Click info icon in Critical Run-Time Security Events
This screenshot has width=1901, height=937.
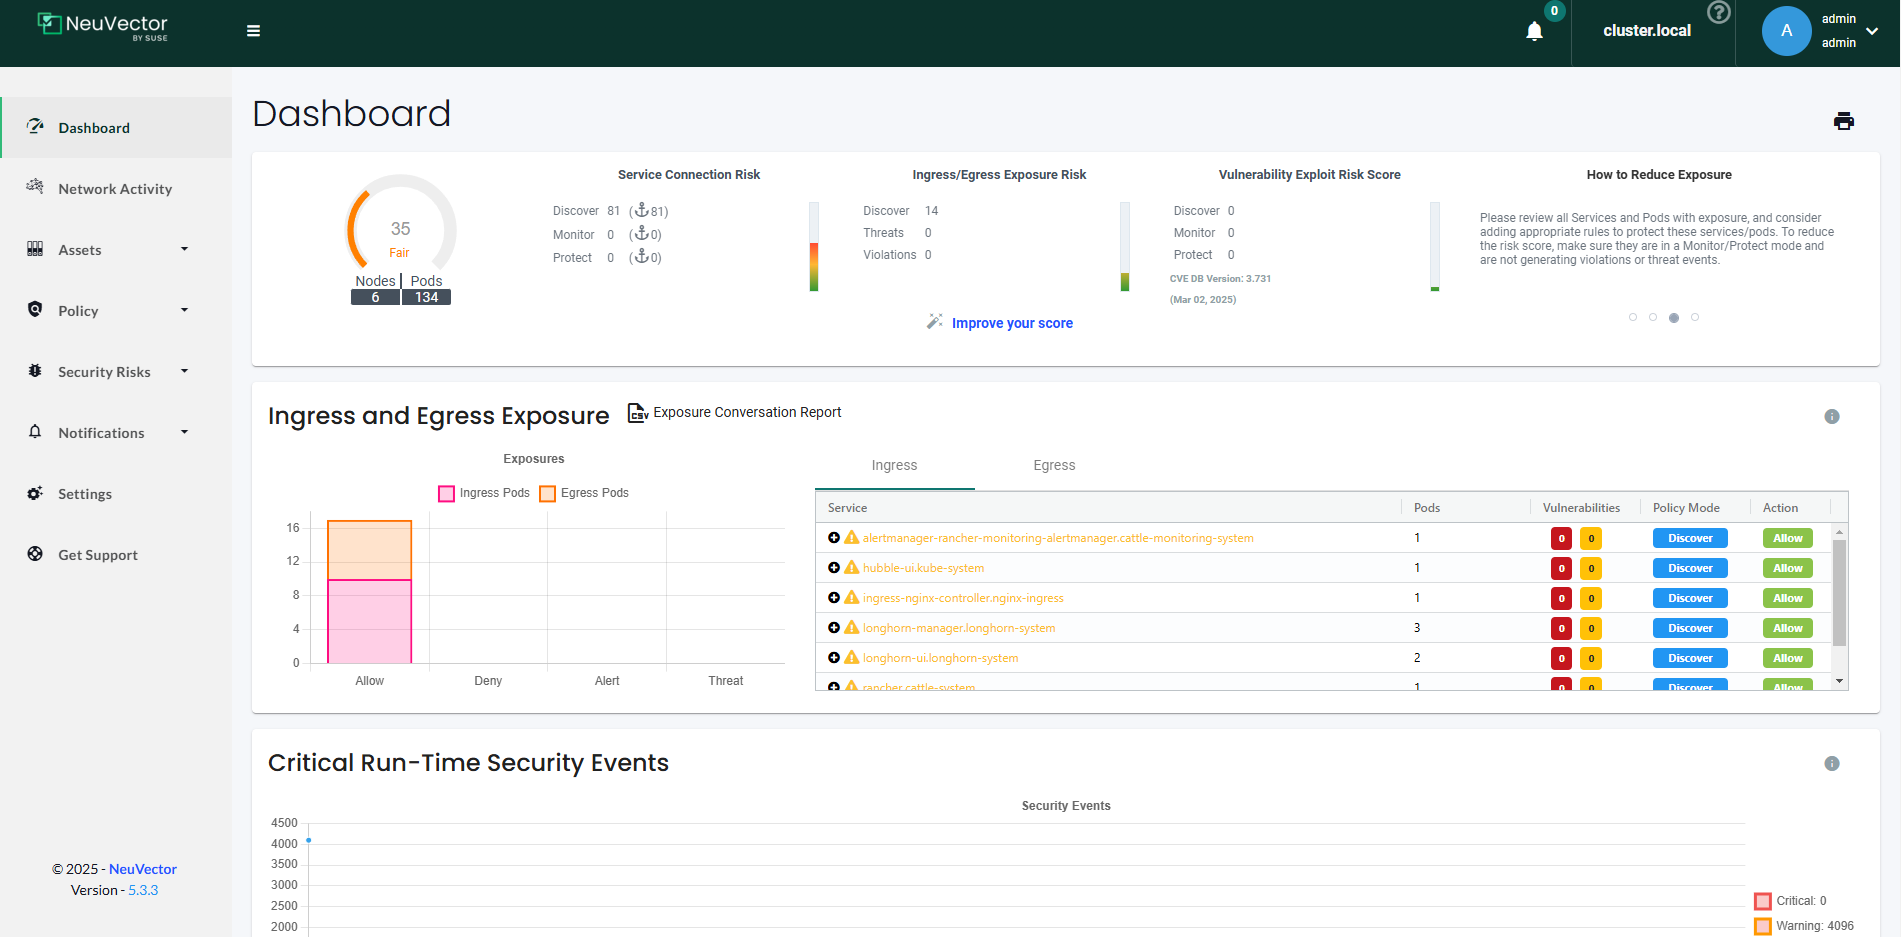tap(1831, 763)
